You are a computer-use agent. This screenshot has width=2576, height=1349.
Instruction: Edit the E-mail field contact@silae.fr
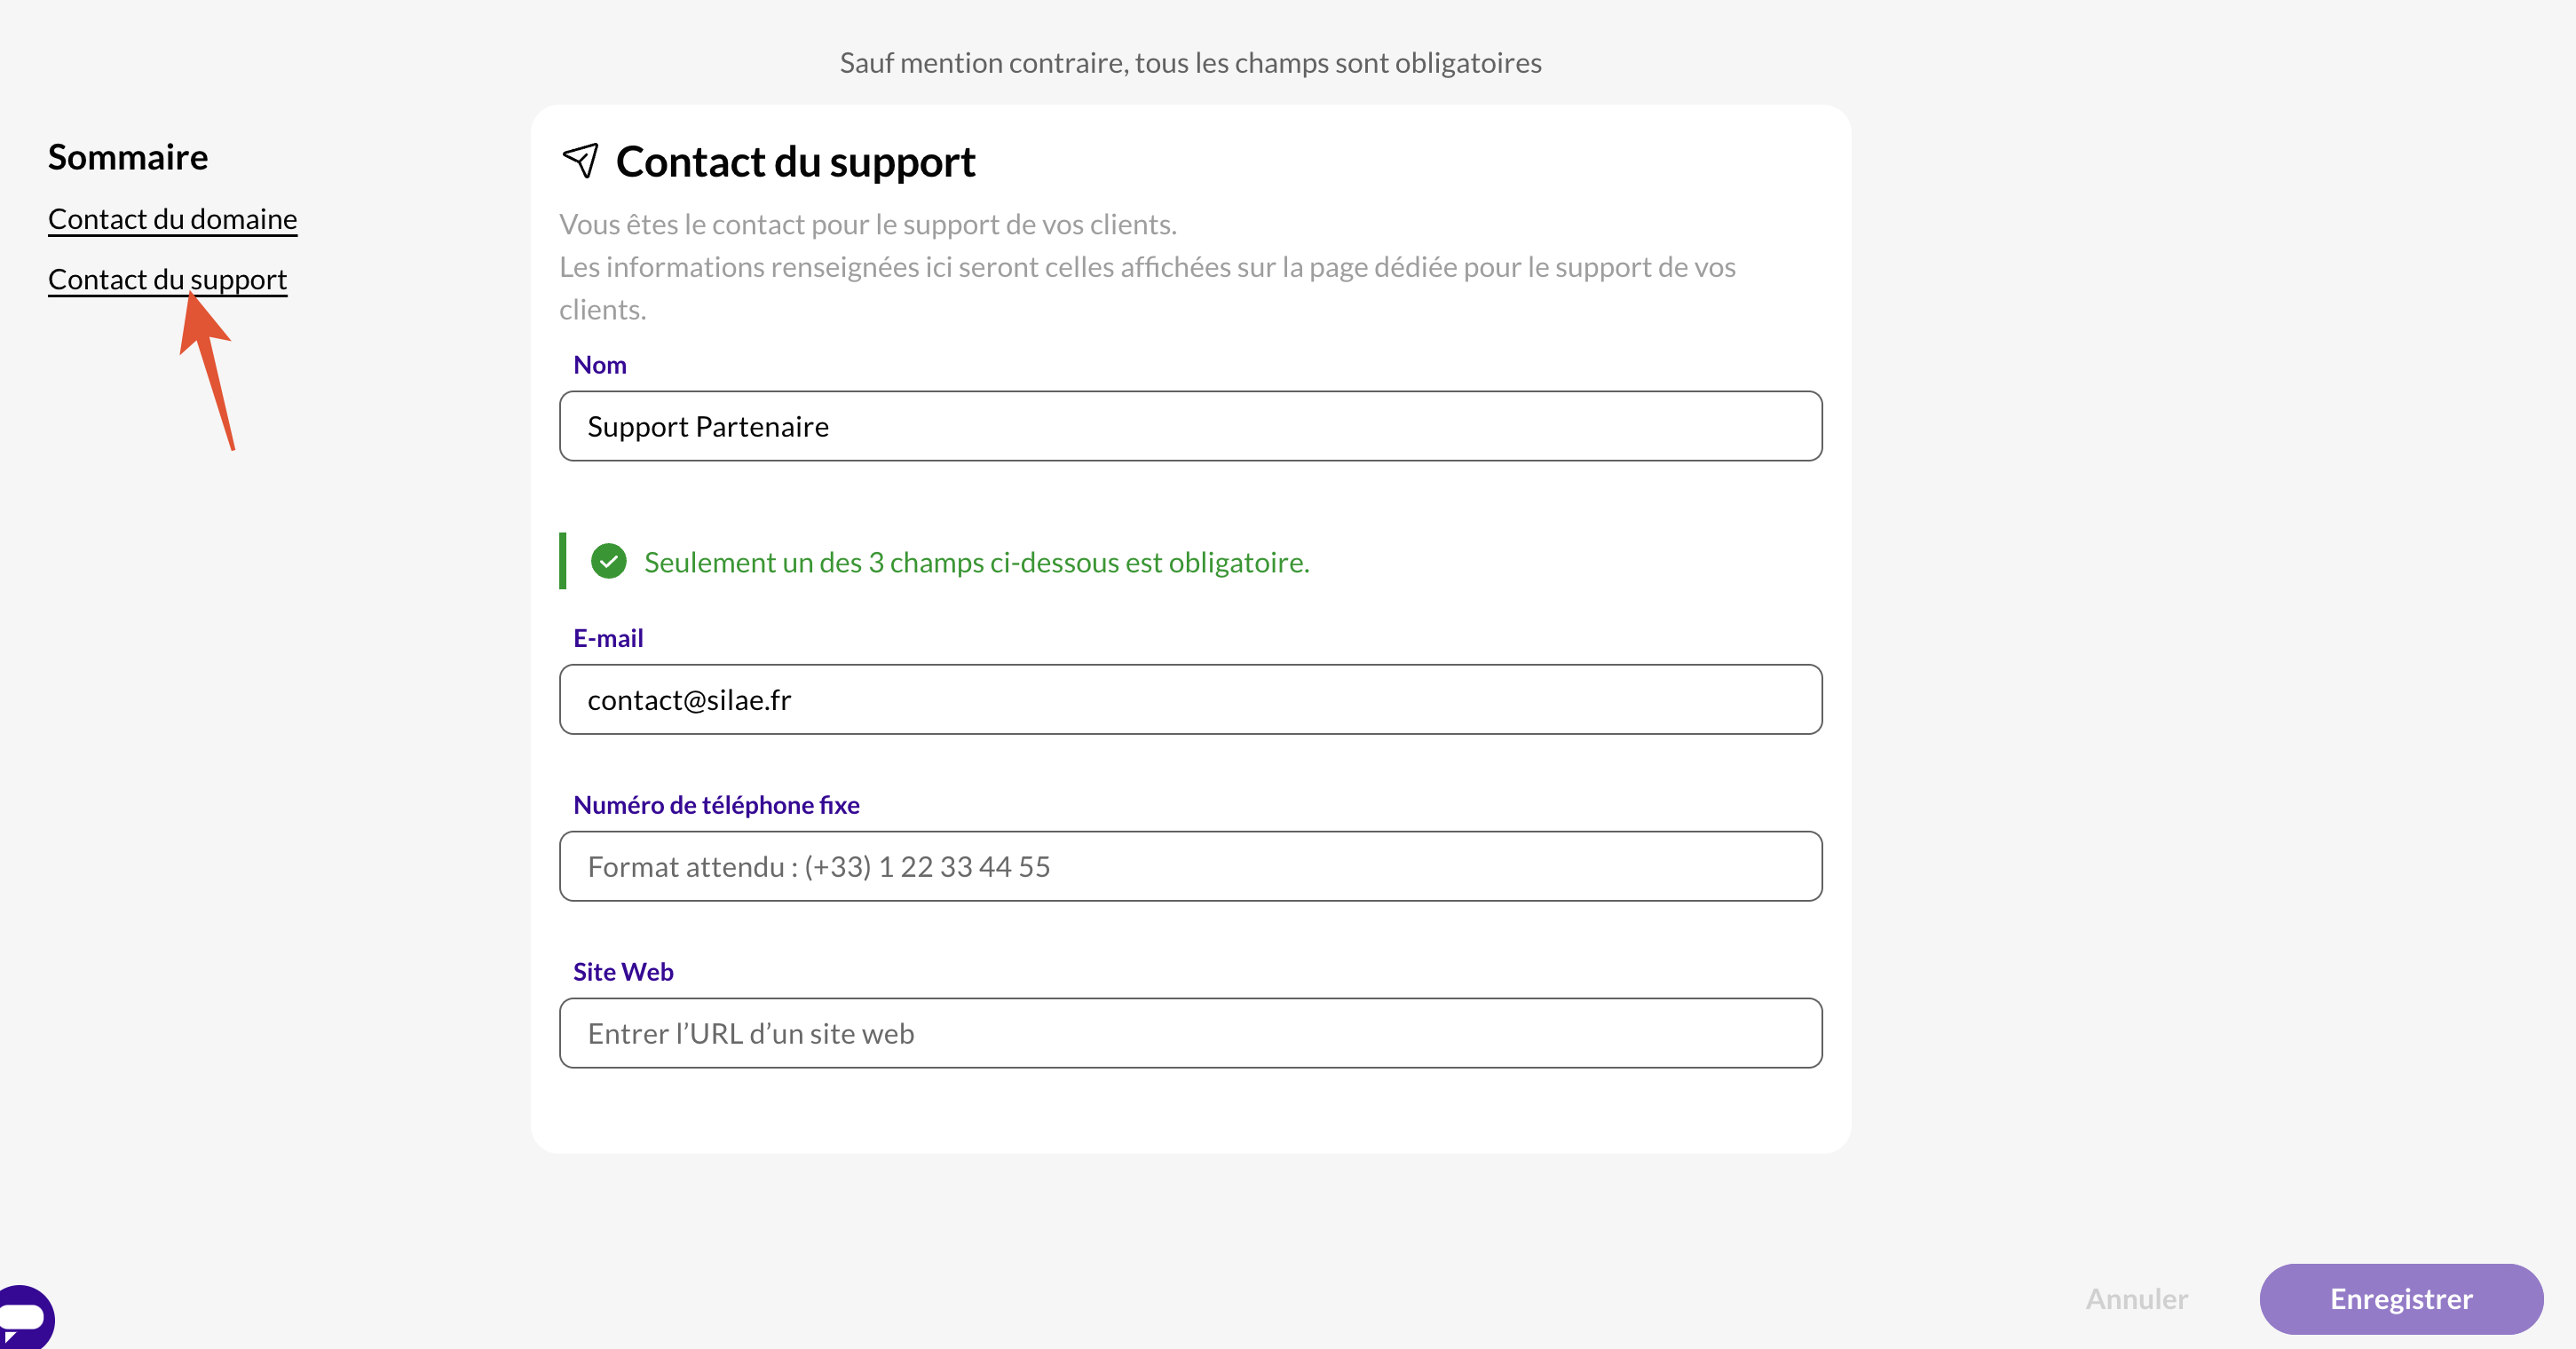point(1190,699)
